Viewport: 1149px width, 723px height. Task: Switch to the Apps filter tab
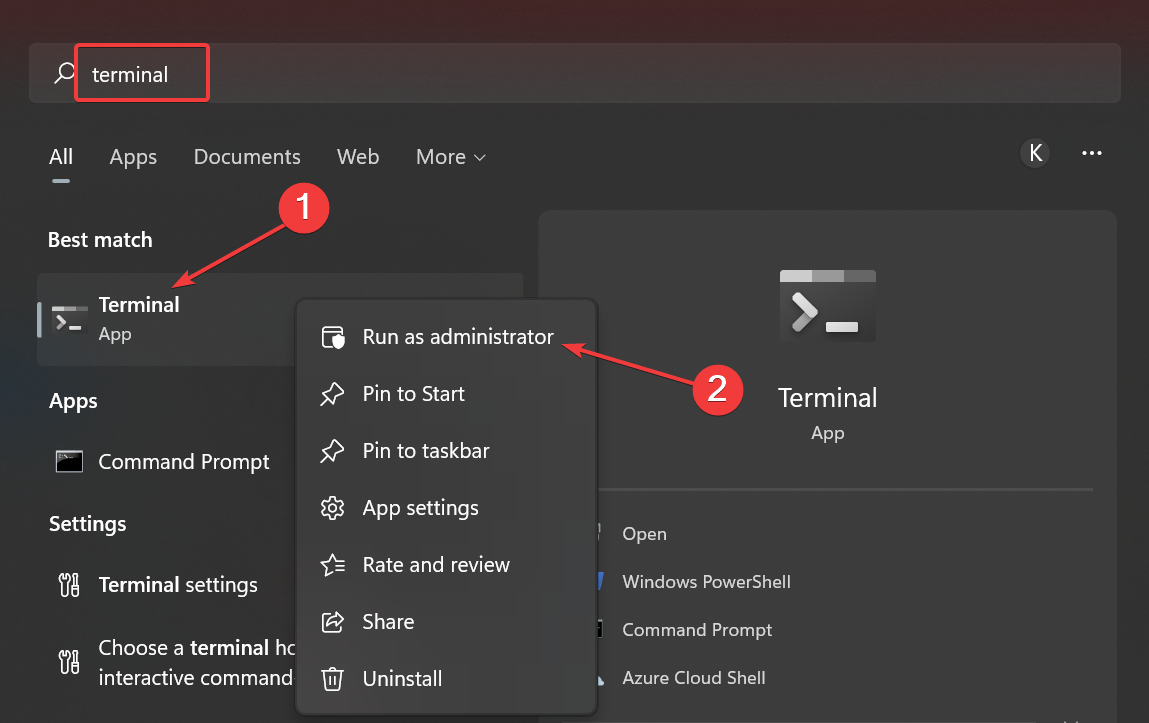(x=133, y=157)
